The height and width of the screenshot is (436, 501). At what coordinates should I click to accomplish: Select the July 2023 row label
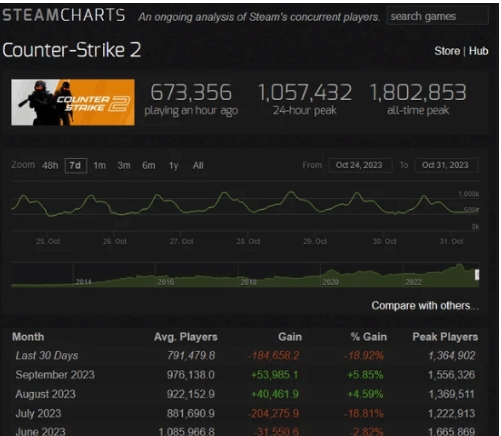click(x=38, y=414)
